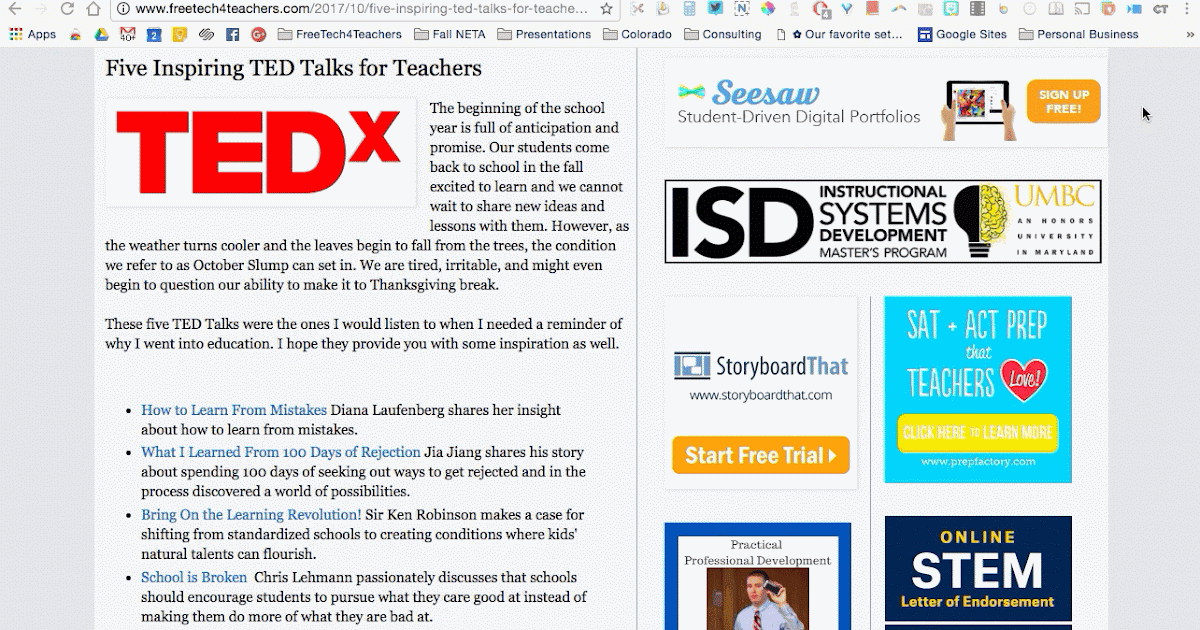This screenshot has height=630, width=1200.
Task: Open the Practical Professional Development ad
Action: pos(758,576)
